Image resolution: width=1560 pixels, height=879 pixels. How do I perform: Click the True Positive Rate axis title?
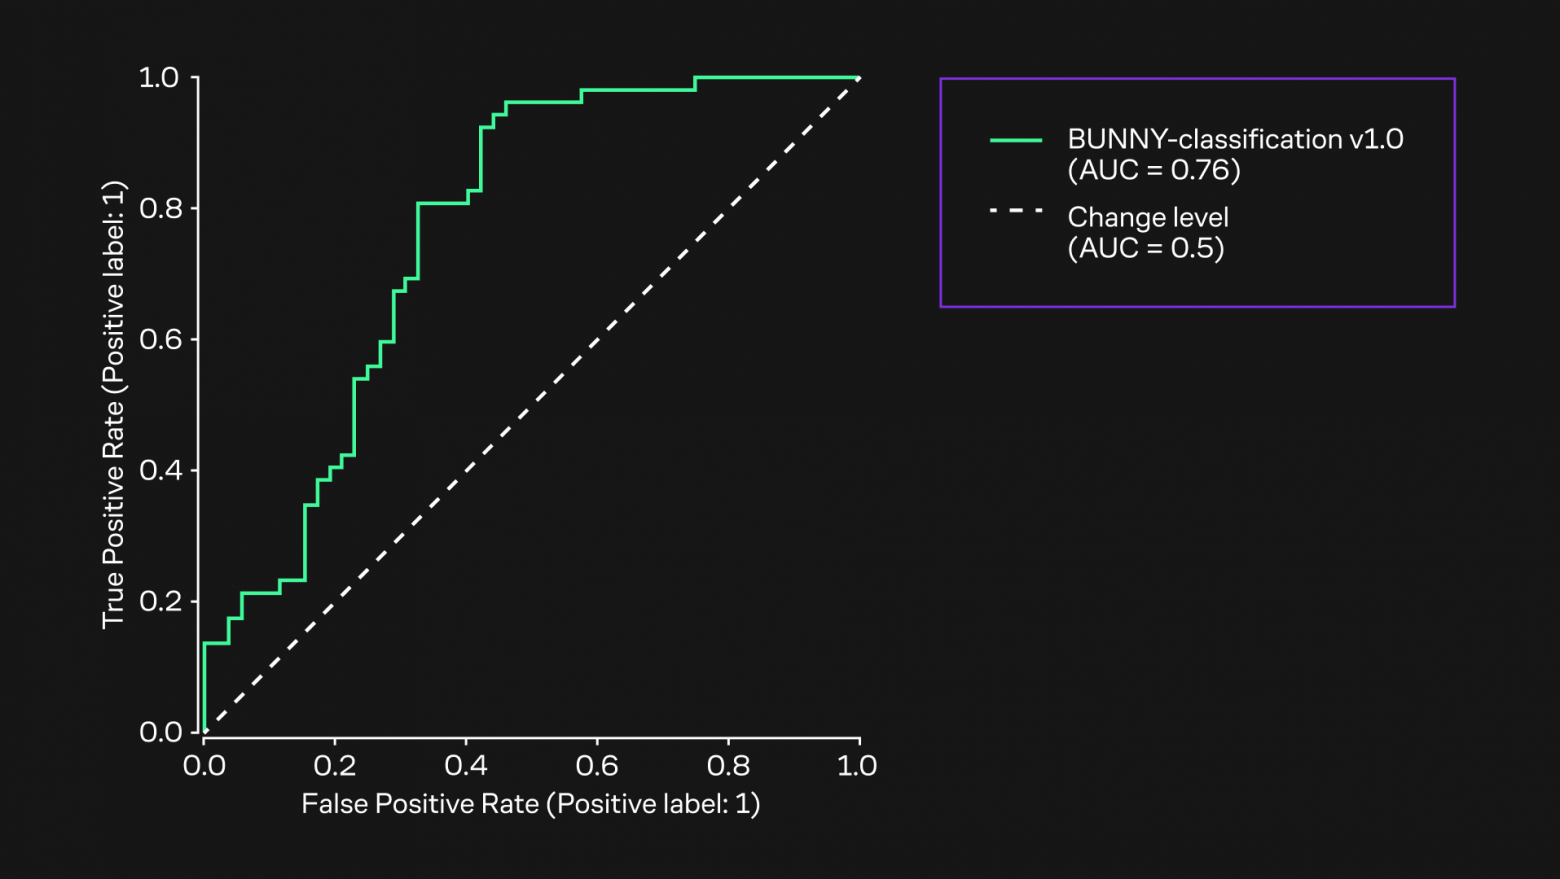114,405
